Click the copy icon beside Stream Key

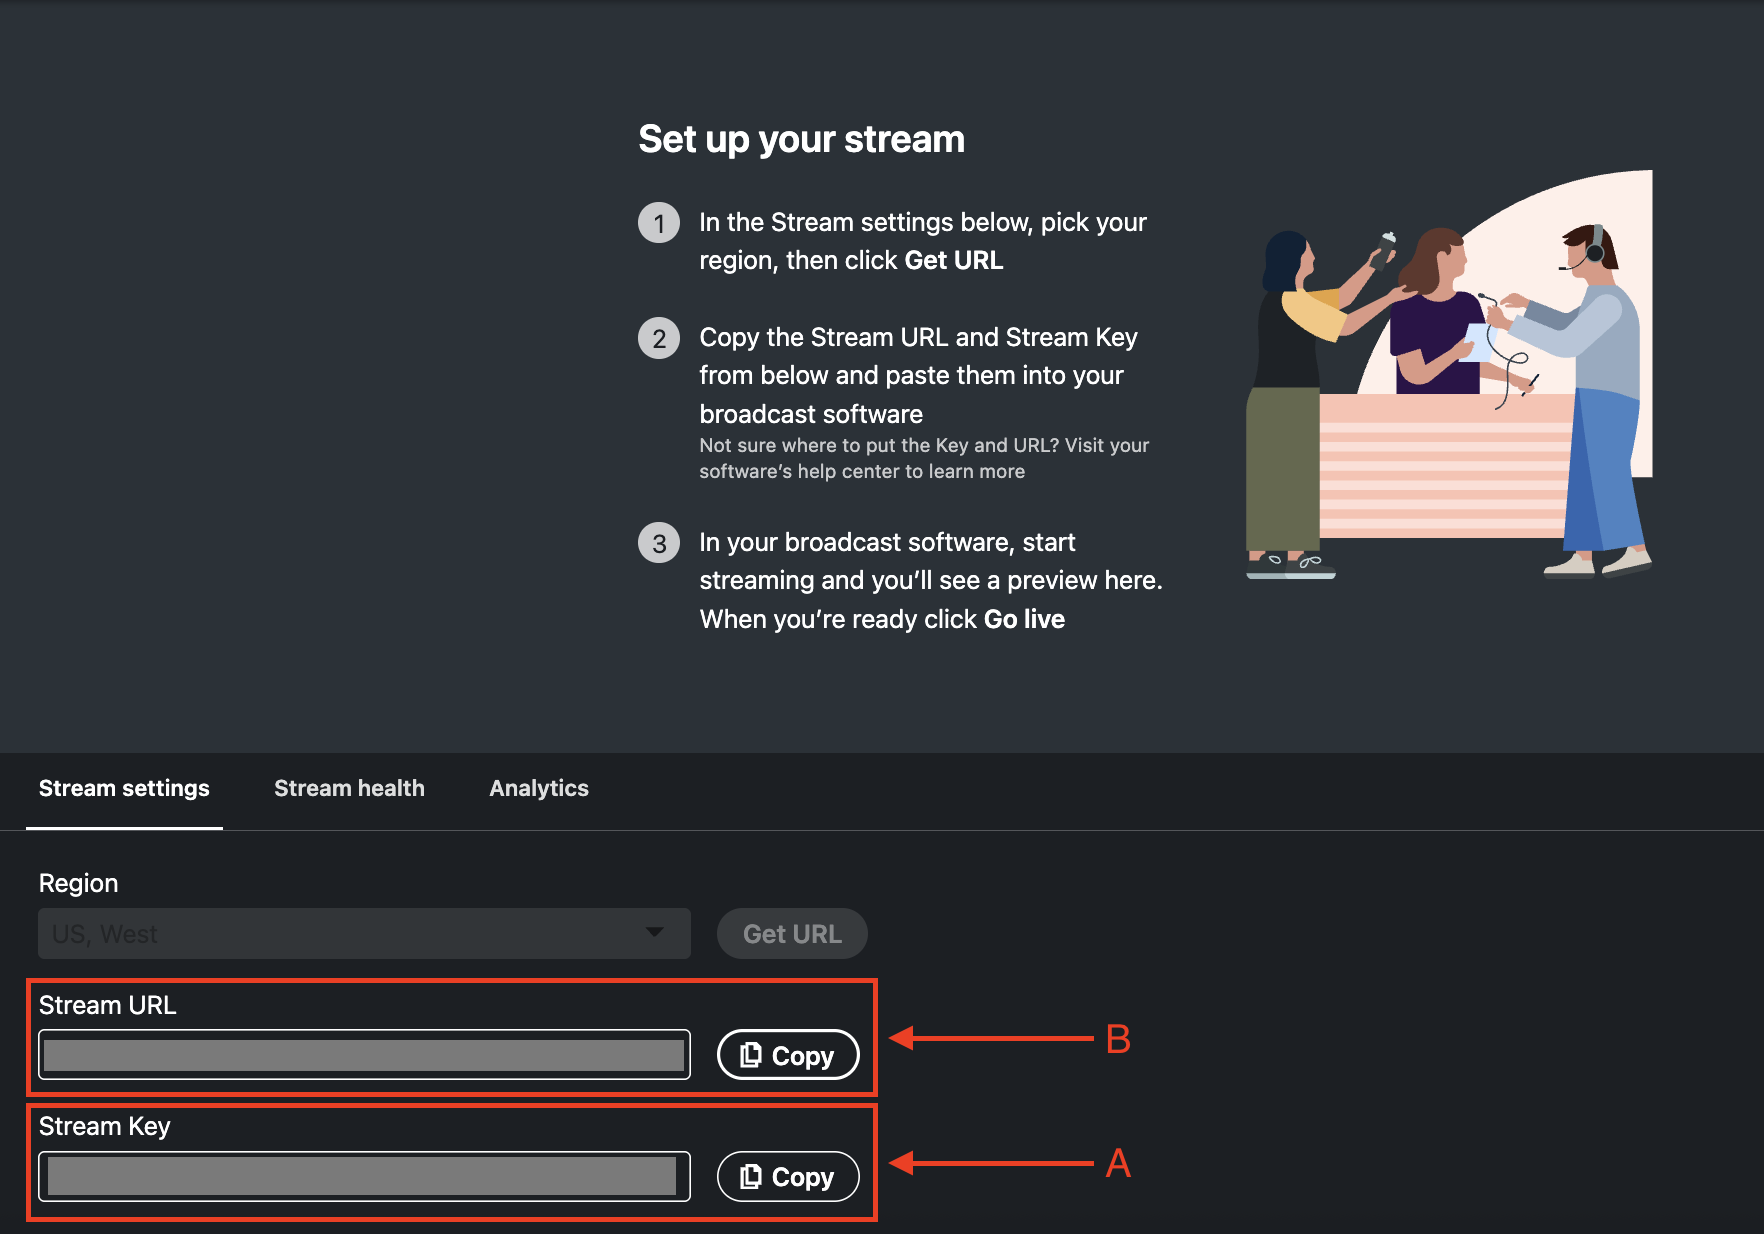tap(751, 1177)
